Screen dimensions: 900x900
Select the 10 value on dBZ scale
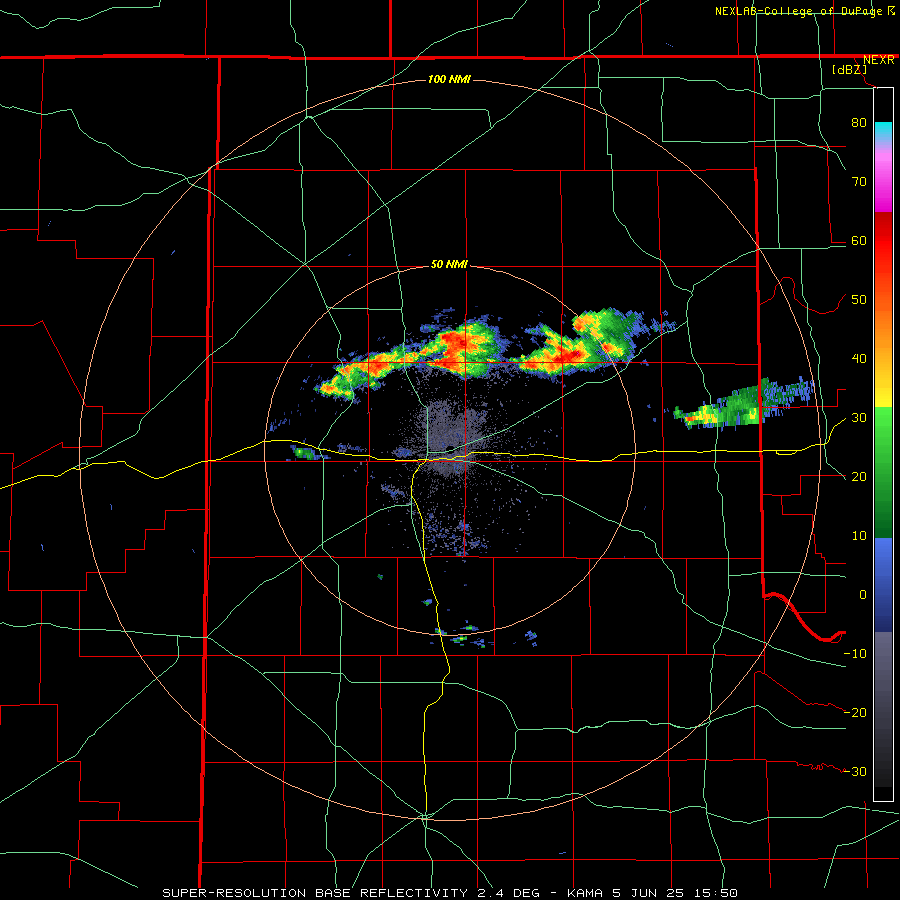(x=859, y=536)
